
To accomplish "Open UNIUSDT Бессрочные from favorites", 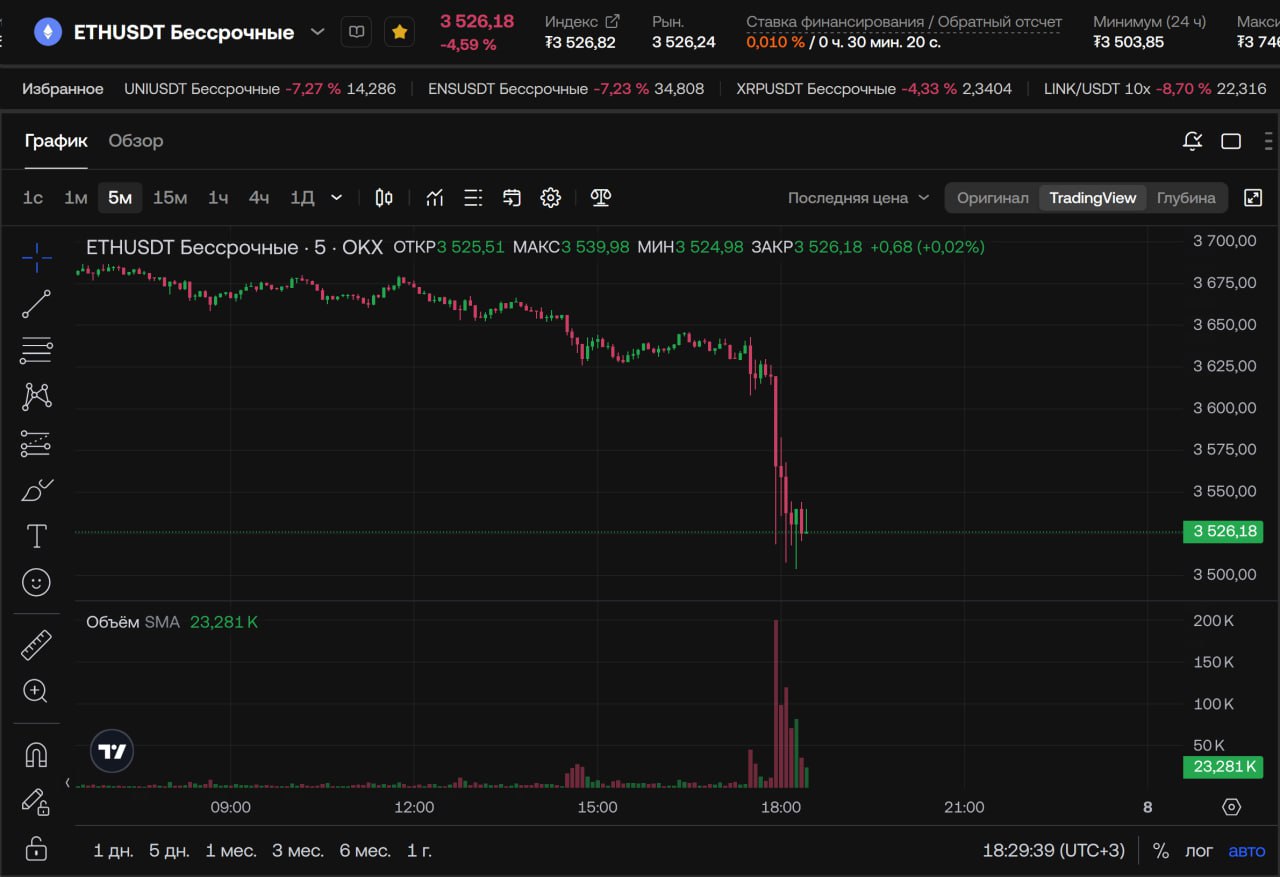I will (x=260, y=89).
